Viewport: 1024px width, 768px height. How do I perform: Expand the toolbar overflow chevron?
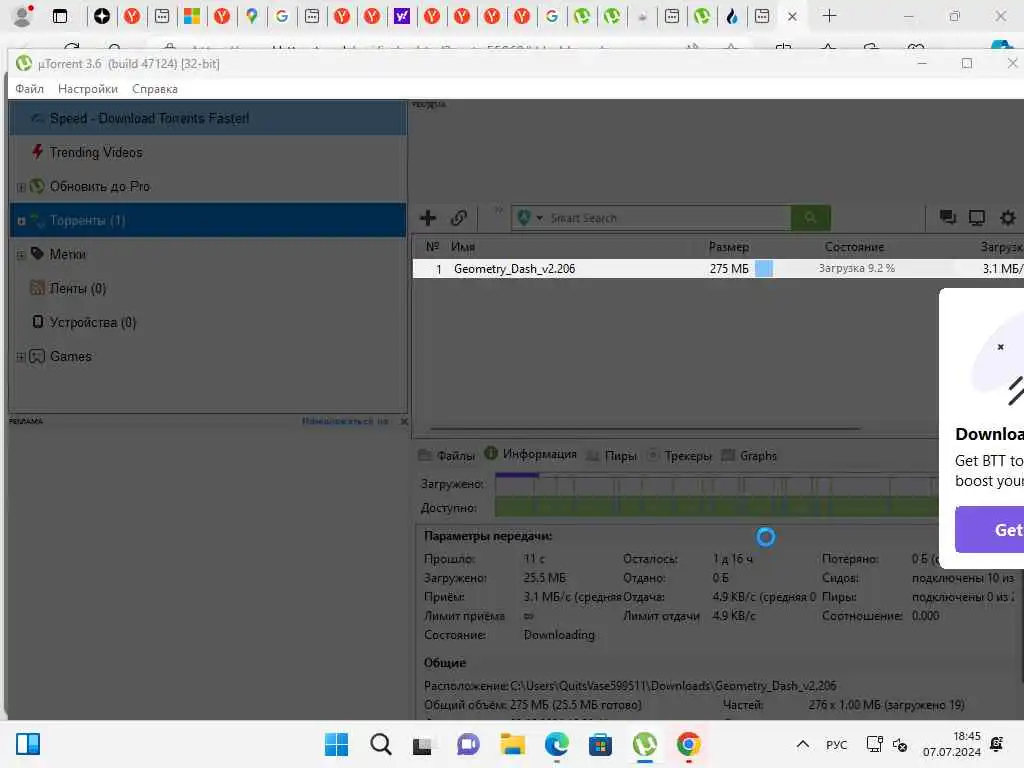pyautogui.click(x=498, y=210)
